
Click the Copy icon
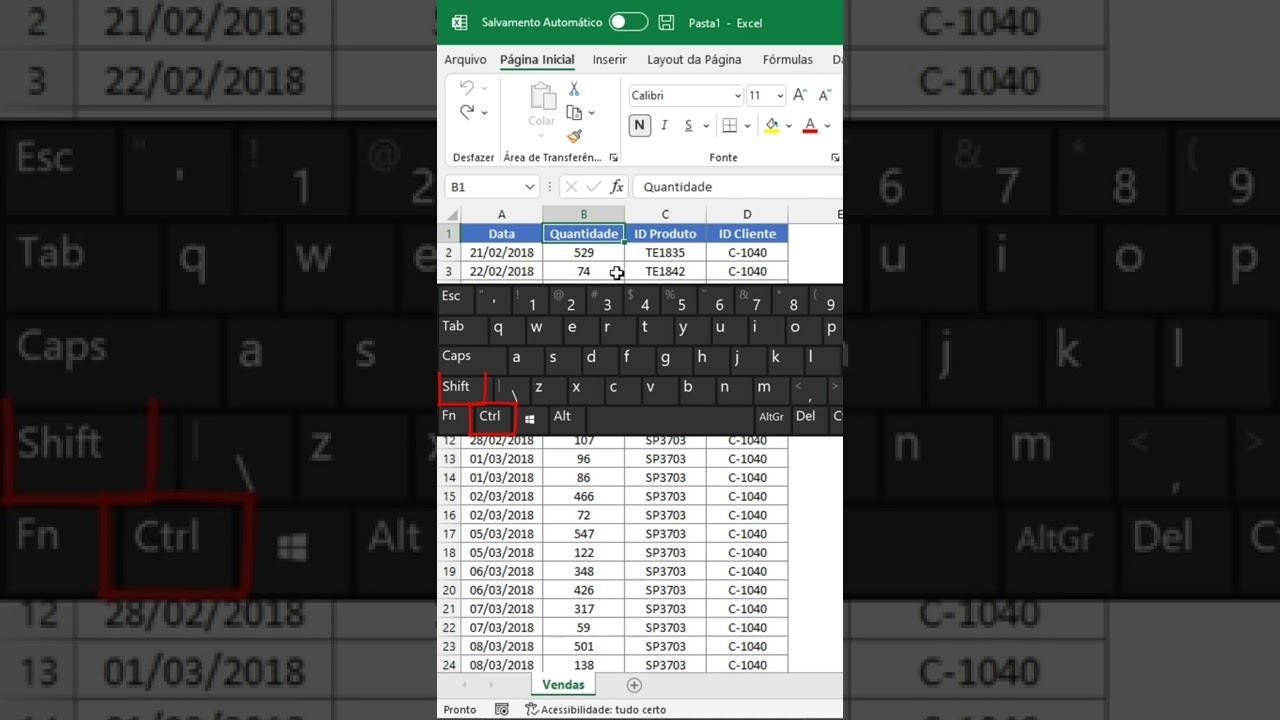[x=574, y=113]
